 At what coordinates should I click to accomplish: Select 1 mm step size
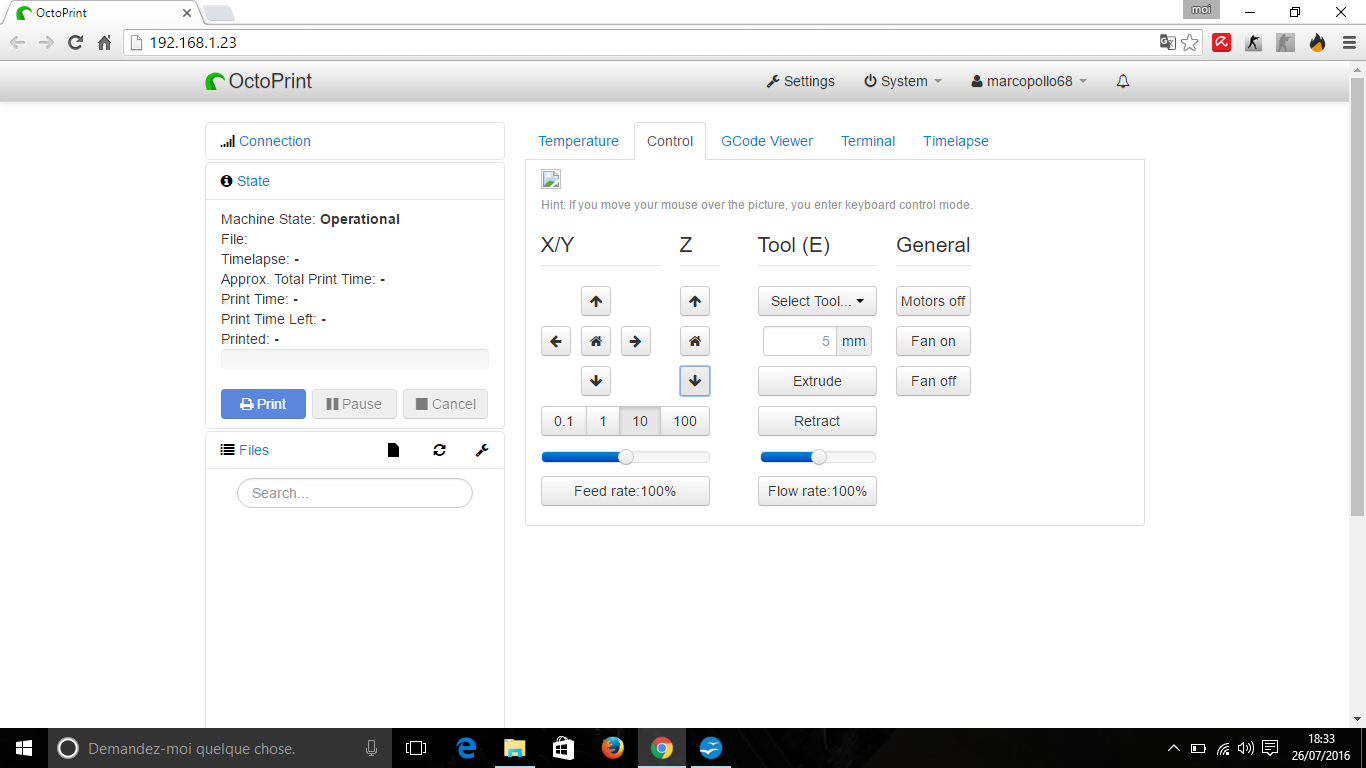tap(603, 421)
